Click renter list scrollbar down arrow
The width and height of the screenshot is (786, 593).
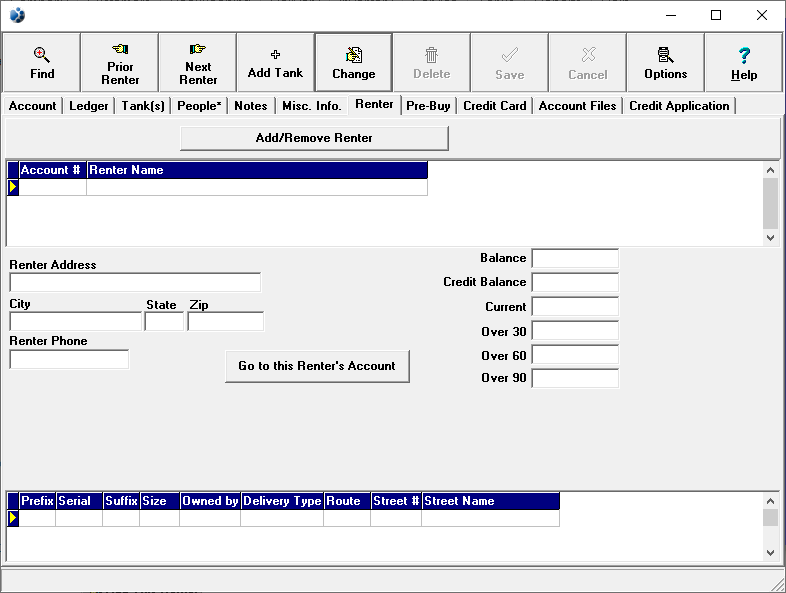pos(770,238)
